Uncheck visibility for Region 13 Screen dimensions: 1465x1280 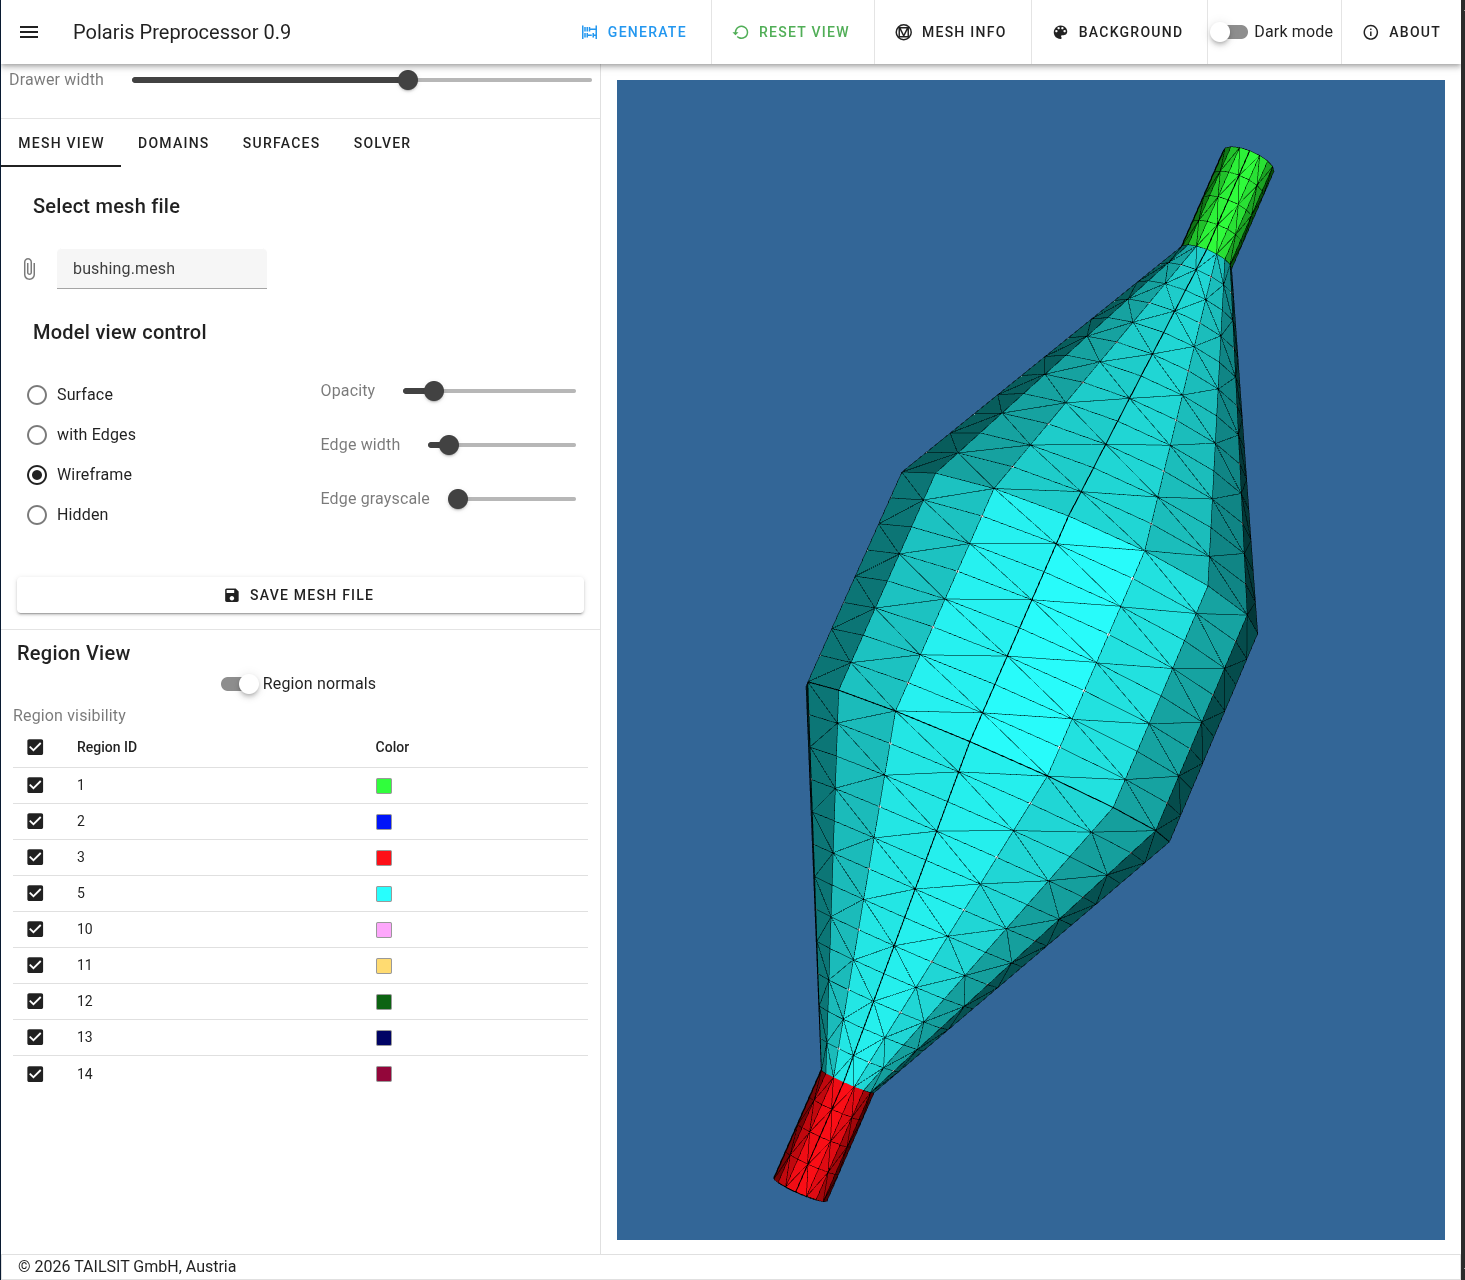[x=35, y=1037]
